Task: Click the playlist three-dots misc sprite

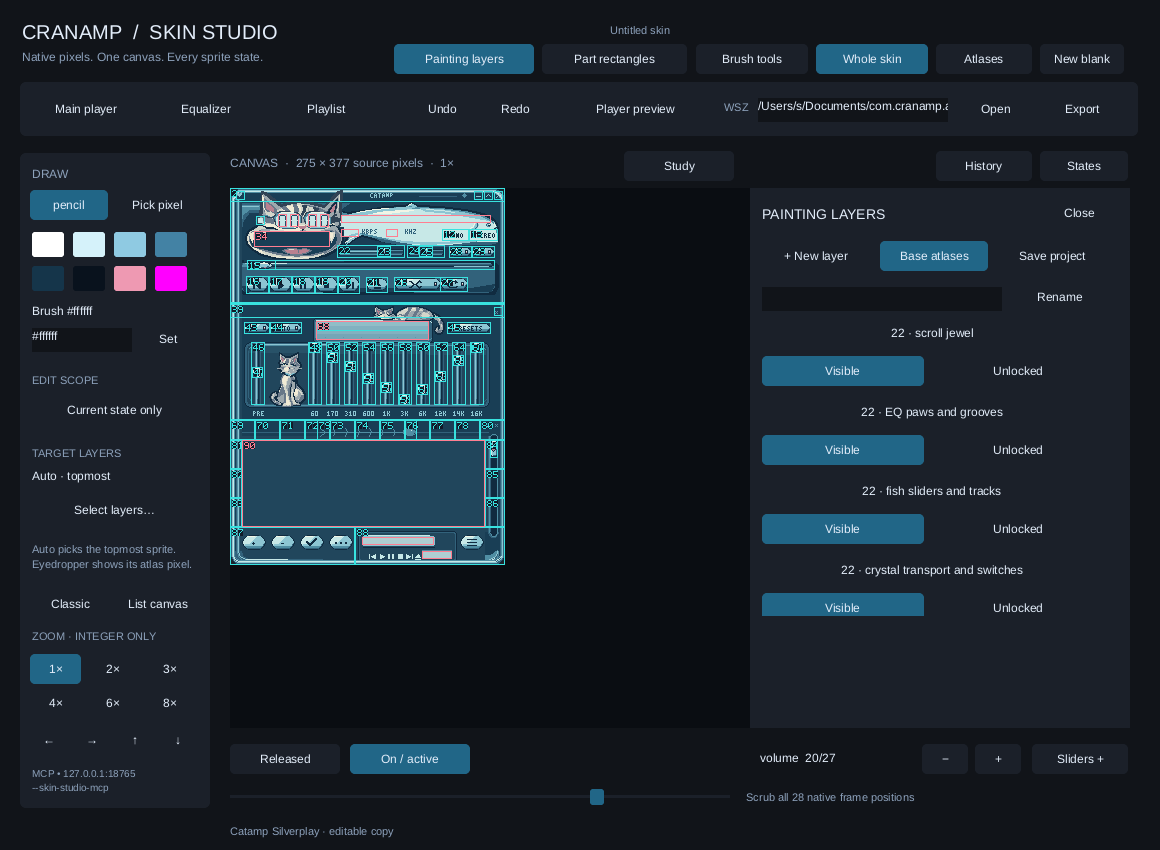Action: coord(340,542)
